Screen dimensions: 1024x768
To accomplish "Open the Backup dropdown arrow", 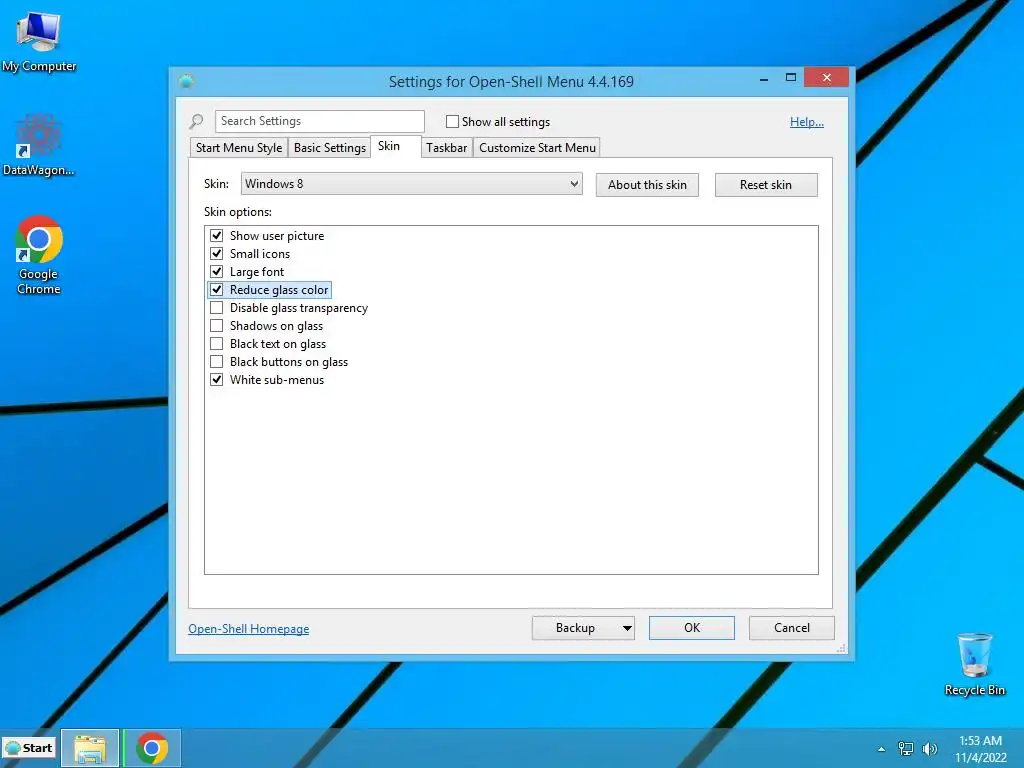I will 627,628.
